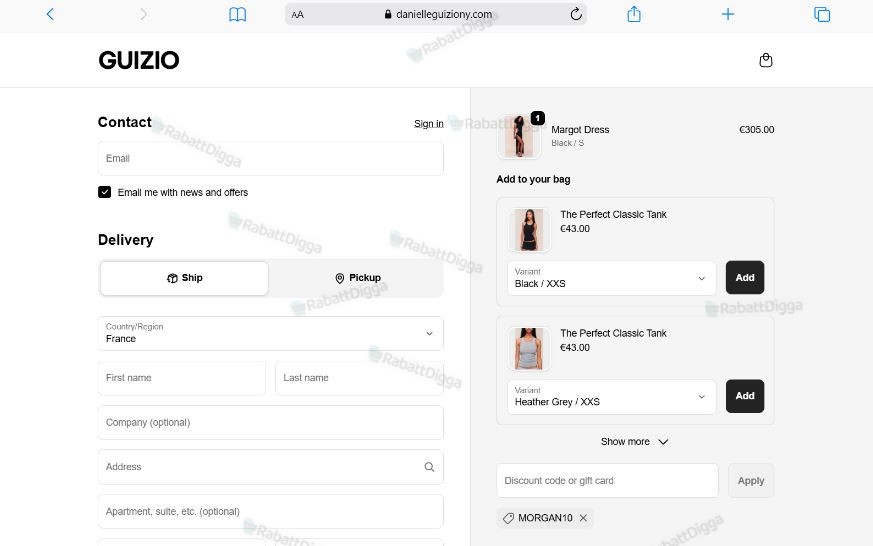This screenshot has width=873, height=546.
Task: Tap Safari's forward arrow
Action: tap(144, 14)
